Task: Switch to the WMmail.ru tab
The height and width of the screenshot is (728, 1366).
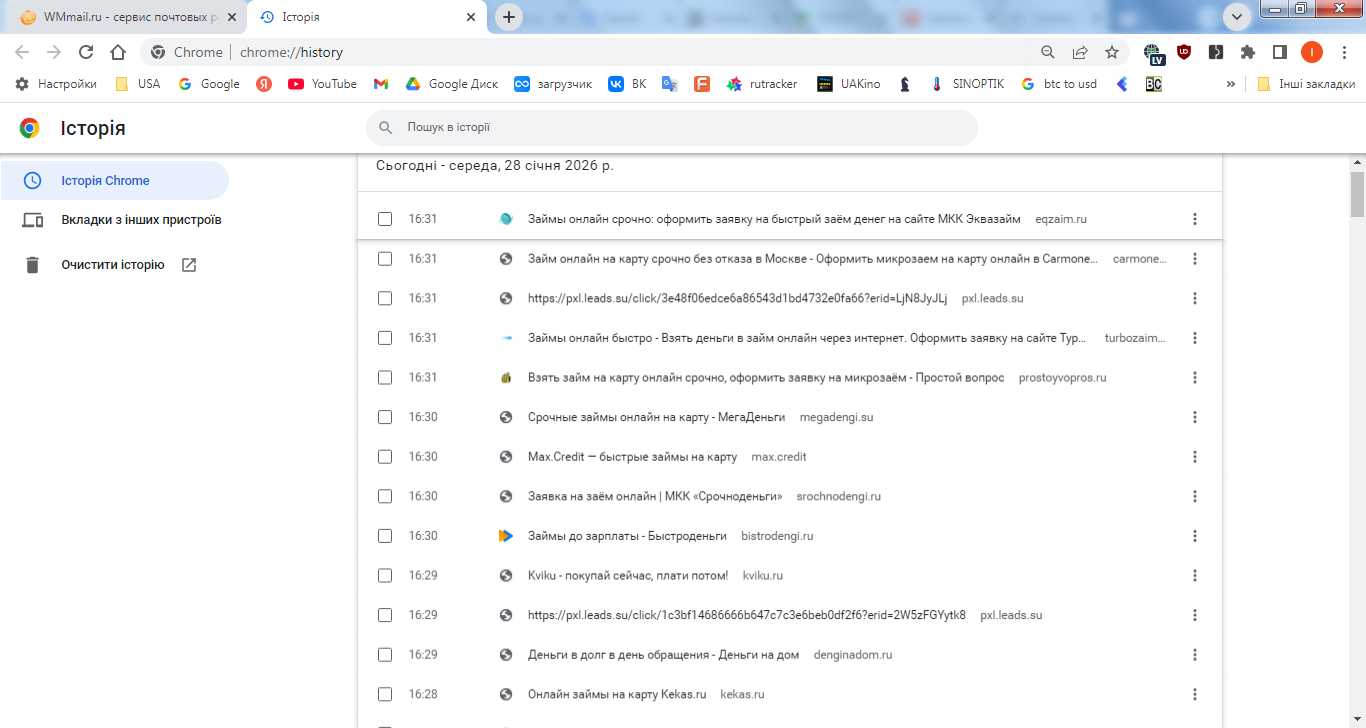Action: 126,18
